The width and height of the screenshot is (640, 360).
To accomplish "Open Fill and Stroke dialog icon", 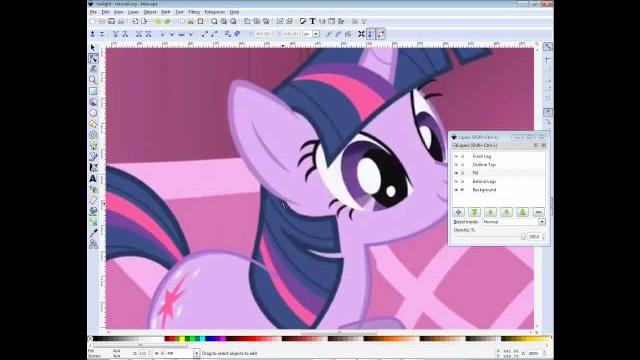I will pos(302,21).
